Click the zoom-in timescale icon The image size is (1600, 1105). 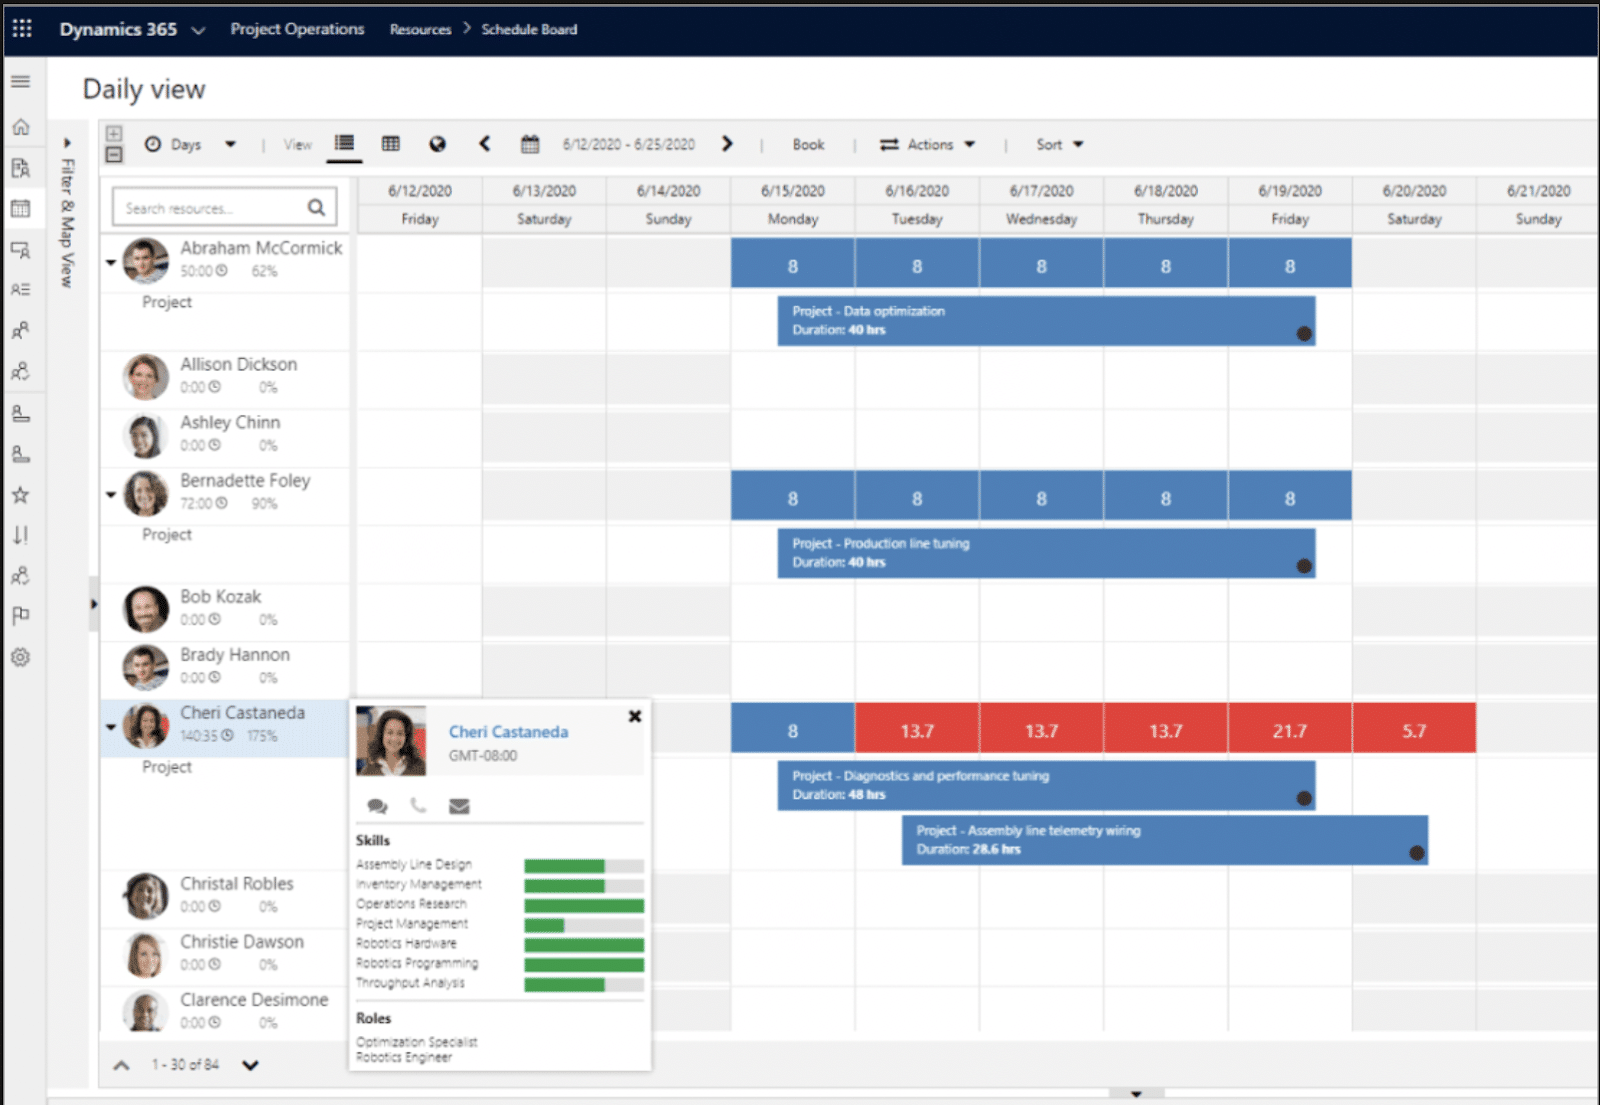click(x=114, y=133)
